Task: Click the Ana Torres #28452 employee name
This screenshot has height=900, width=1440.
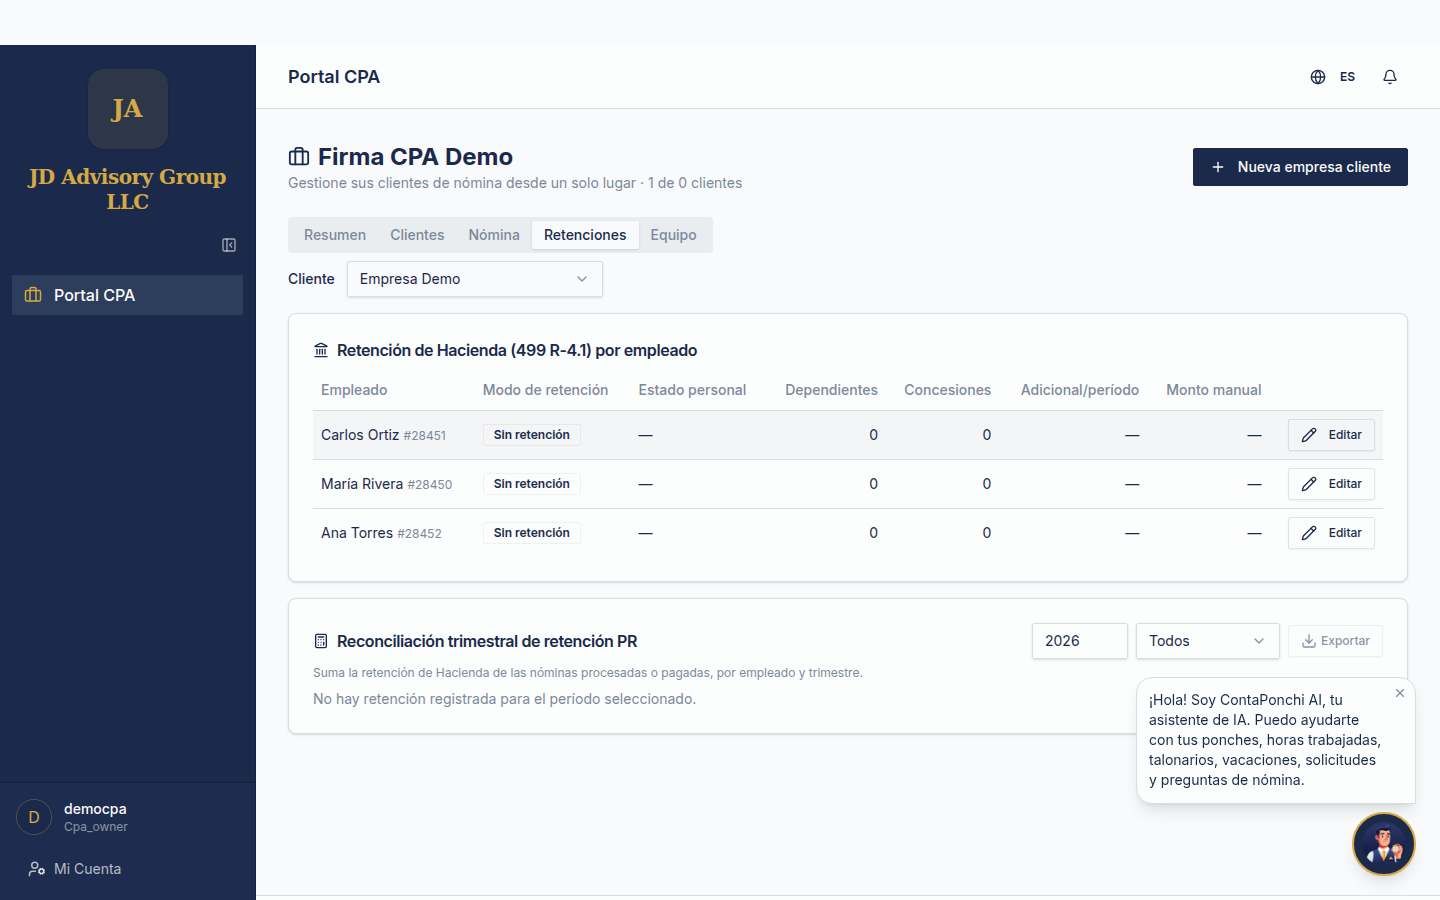Action: [381, 533]
